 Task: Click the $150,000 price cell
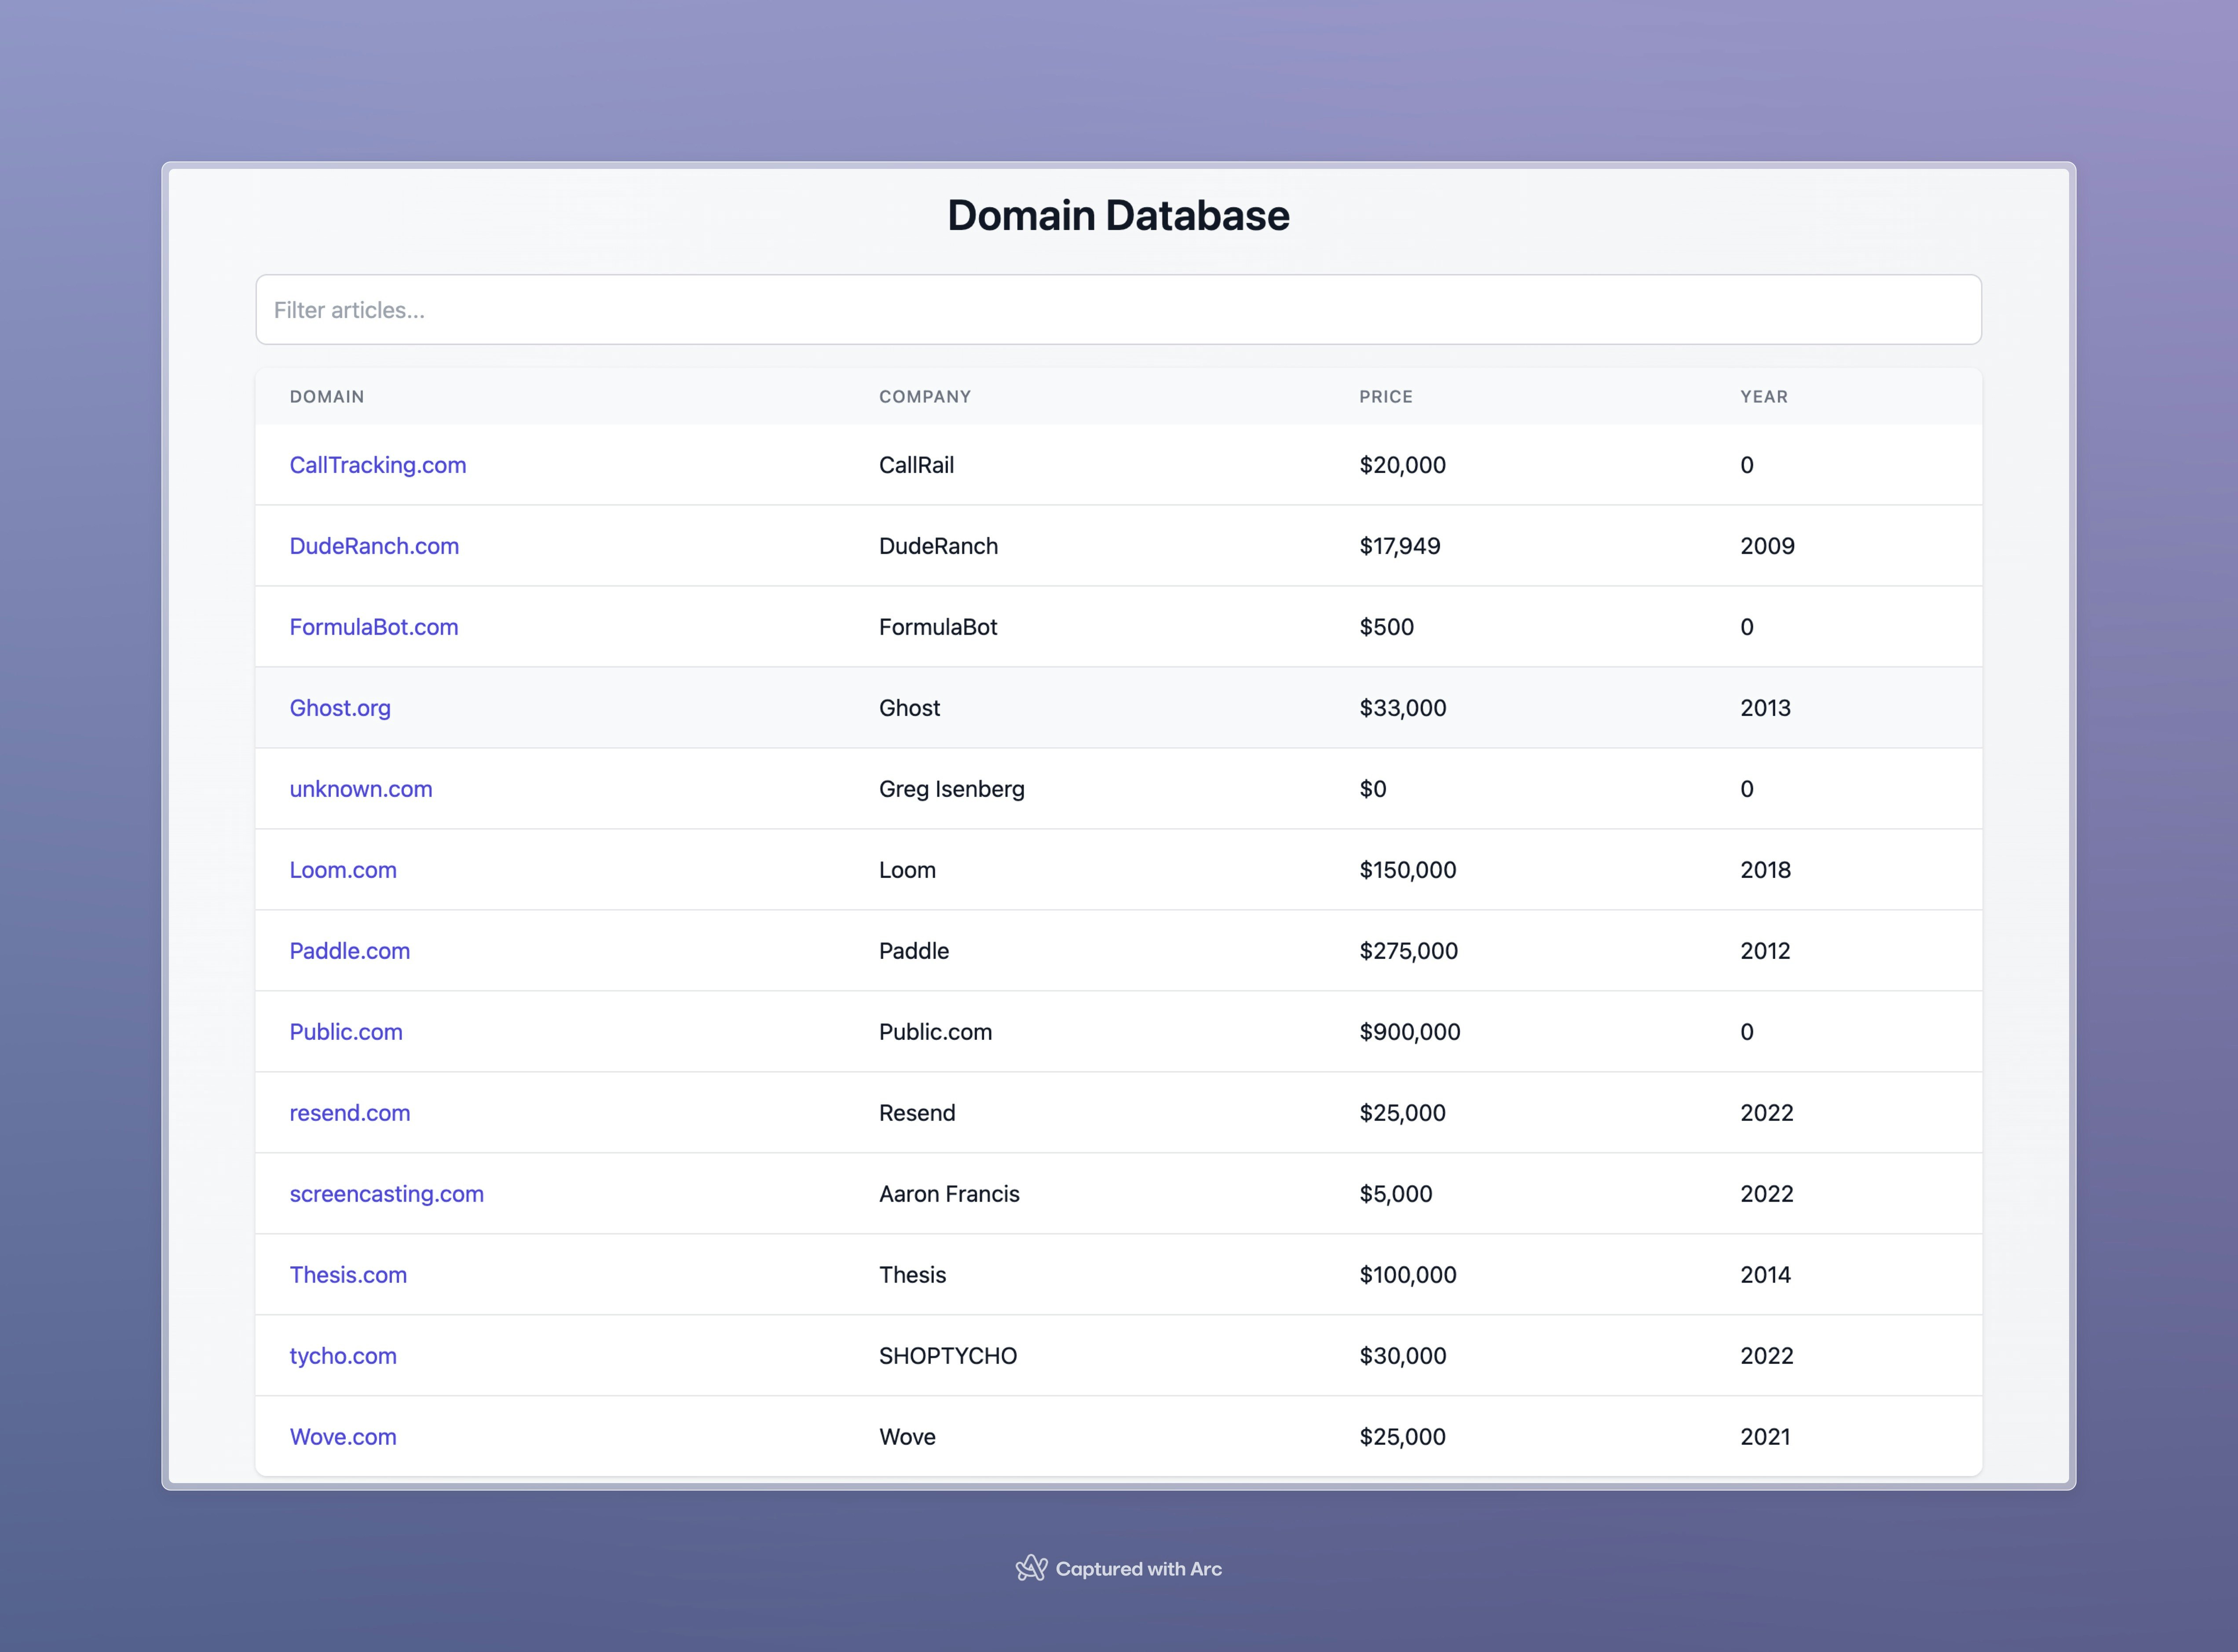tap(1408, 870)
